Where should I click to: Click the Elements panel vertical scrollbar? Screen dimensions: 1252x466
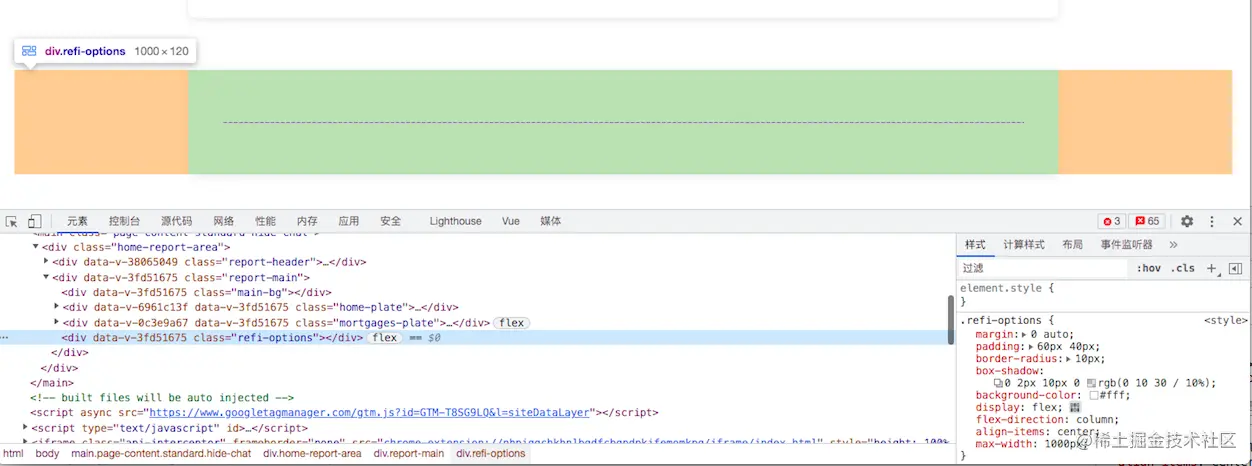coord(951,320)
